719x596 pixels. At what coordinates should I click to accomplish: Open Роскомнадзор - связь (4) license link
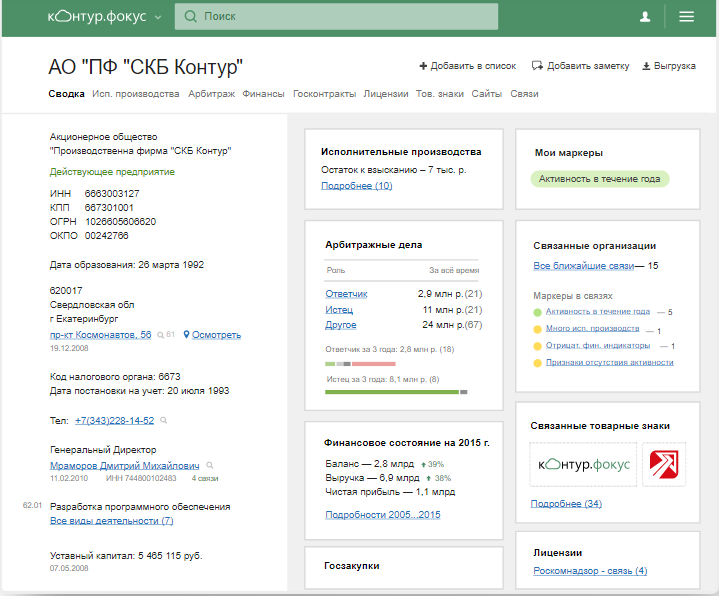pos(590,571)
